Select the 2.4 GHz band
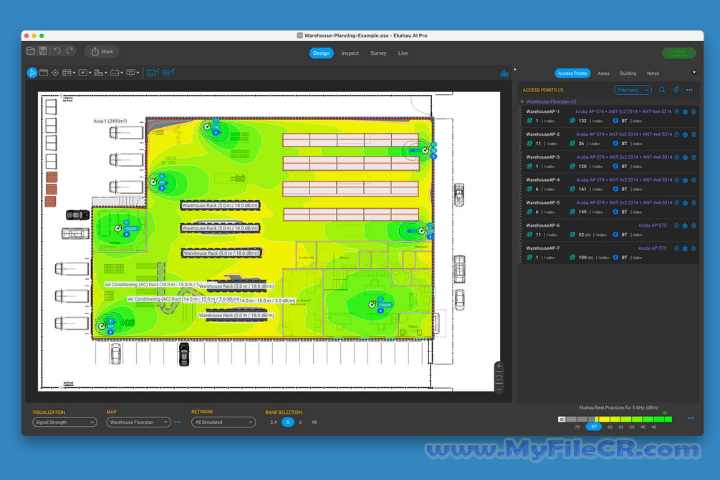Image resolution: width=720 pixels, height=480 pixels. [x=274, y=422]
